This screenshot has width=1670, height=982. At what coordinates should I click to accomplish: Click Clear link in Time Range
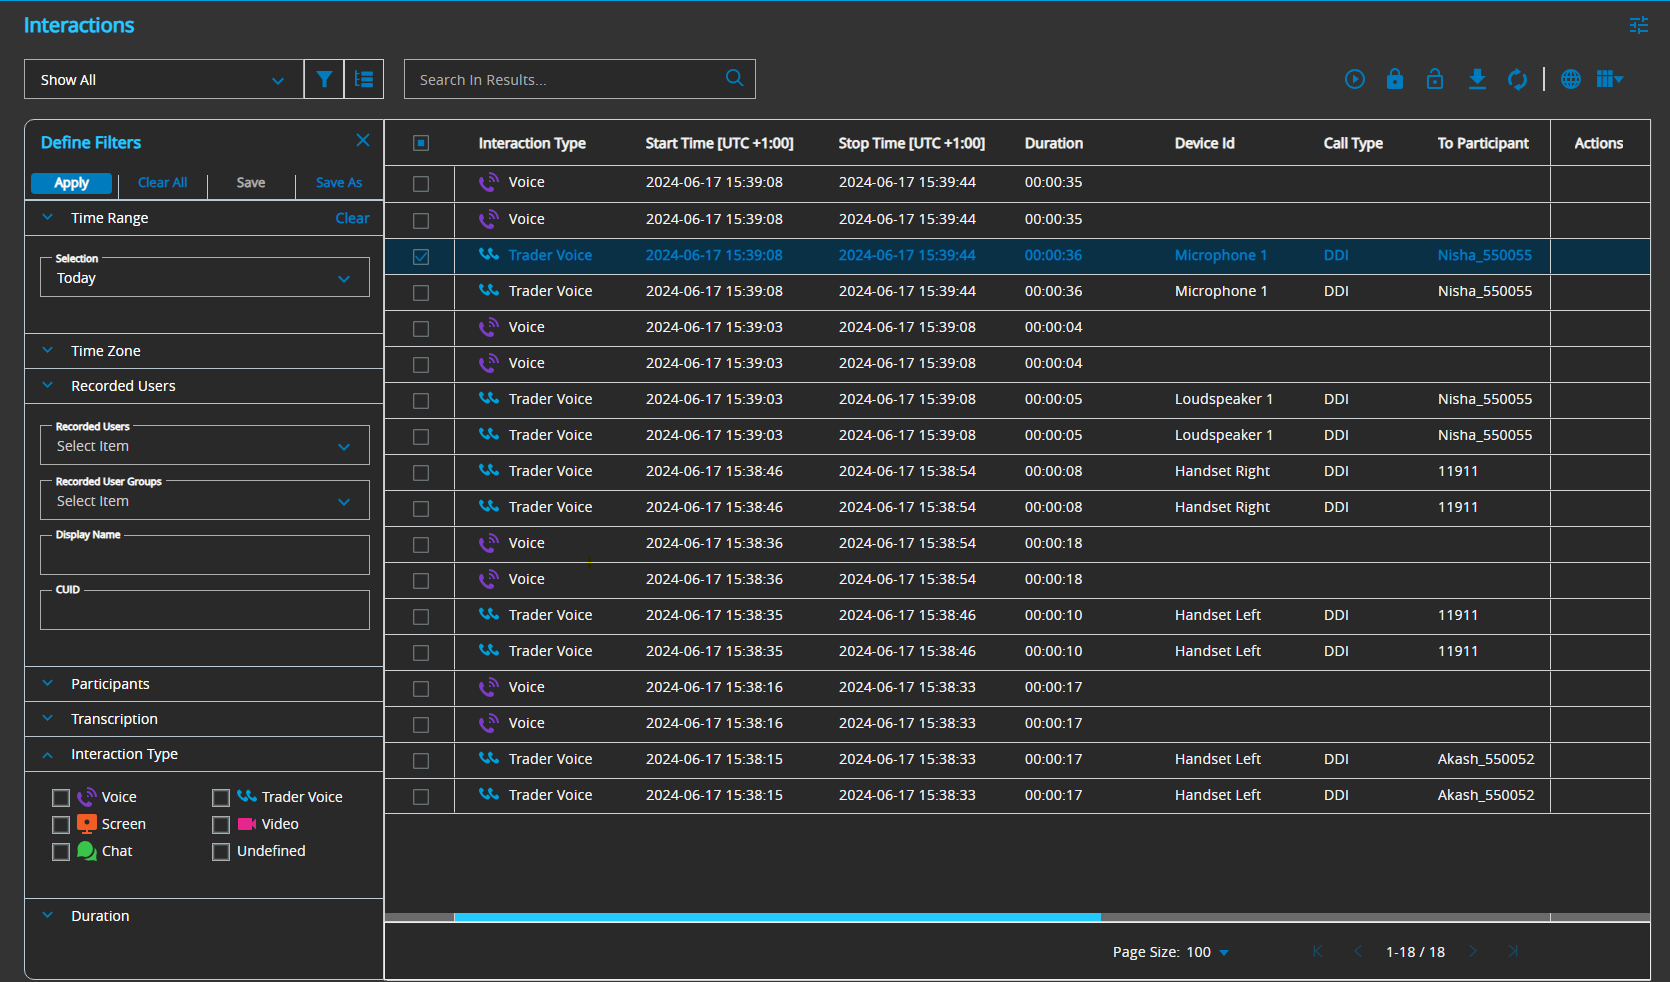[352, 218]
